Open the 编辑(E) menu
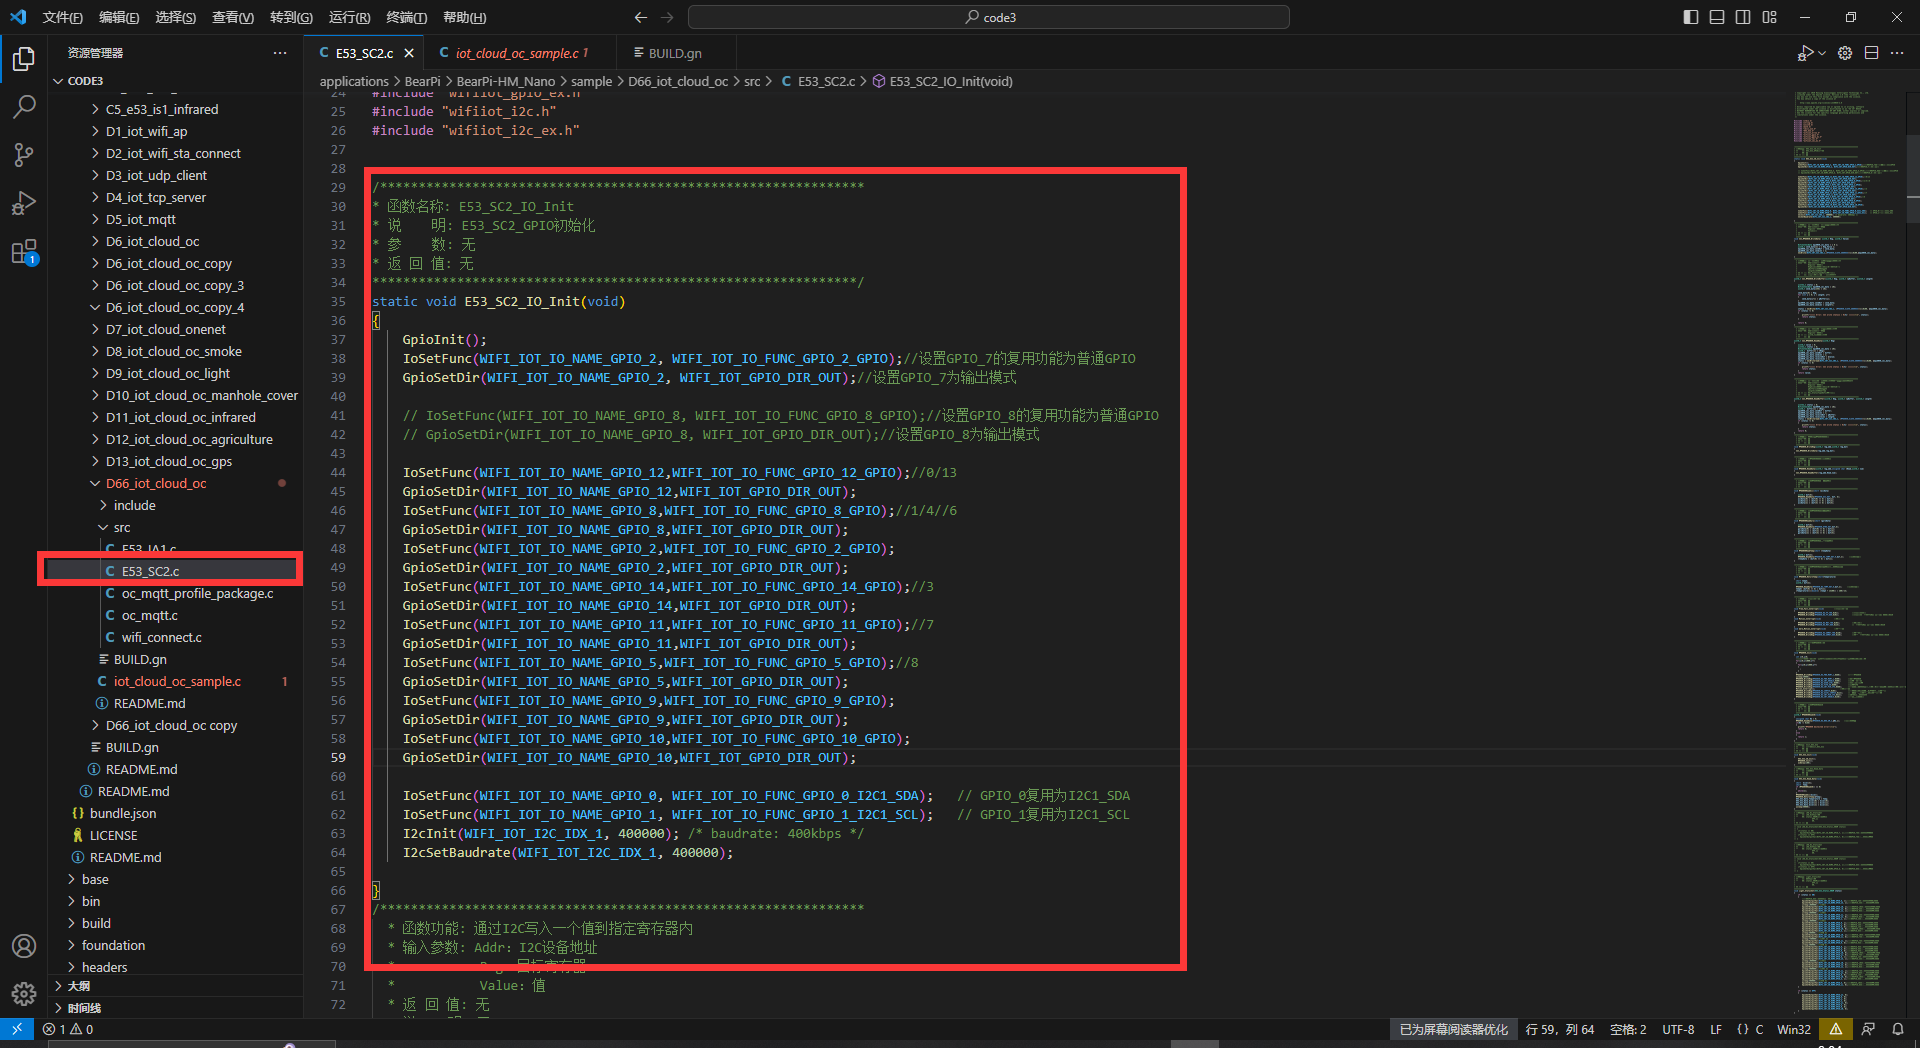 pos(119,17)
